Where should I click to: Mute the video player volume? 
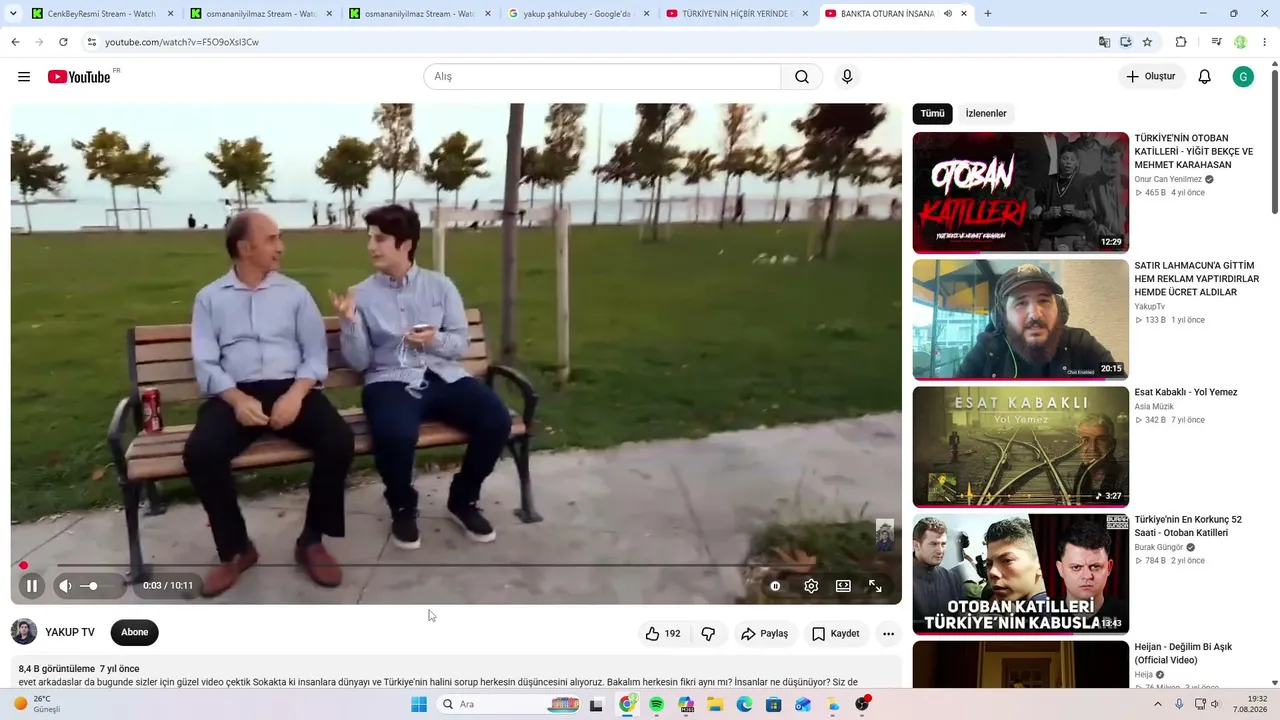[66, 586]
